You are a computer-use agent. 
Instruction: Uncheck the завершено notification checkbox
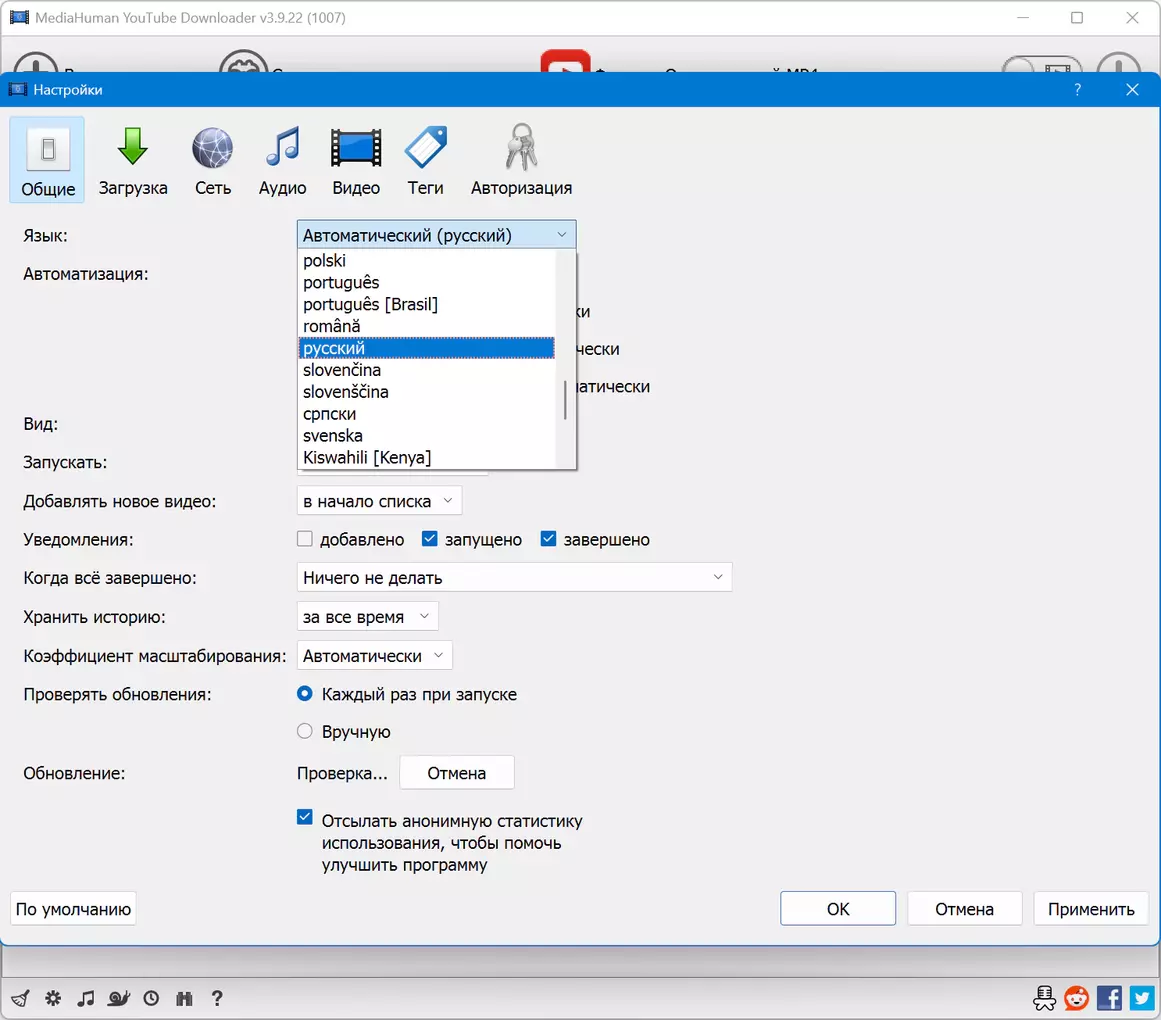pyautogui.click(x=548, y=539)
